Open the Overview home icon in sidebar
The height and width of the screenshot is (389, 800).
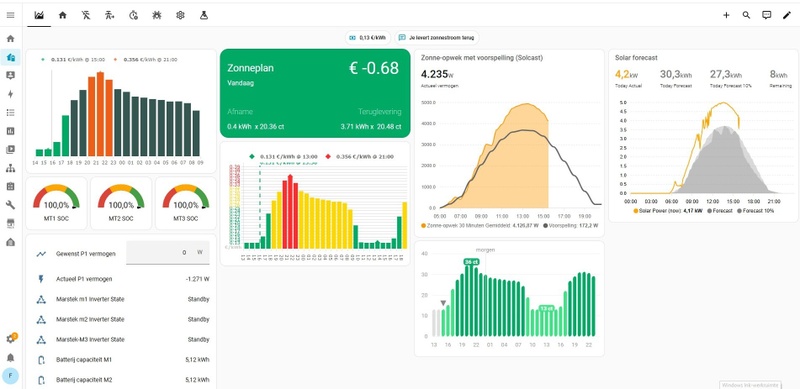coord(10,39)
